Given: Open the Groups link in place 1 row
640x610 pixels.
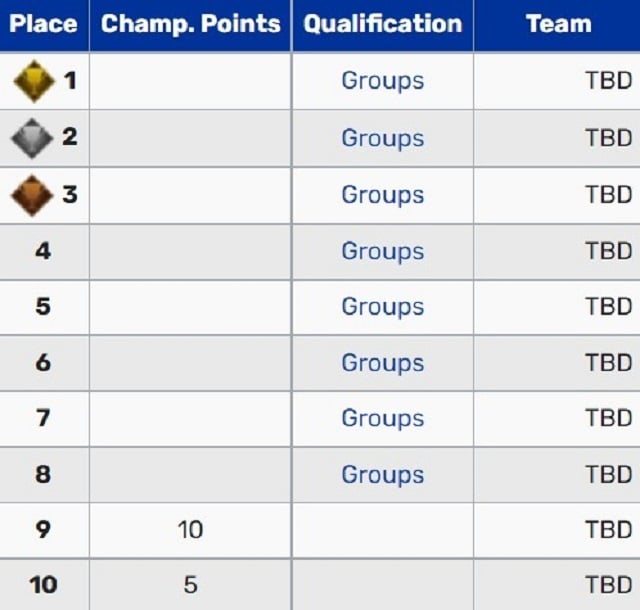Looking at the screenshot, I should (383, 81).
